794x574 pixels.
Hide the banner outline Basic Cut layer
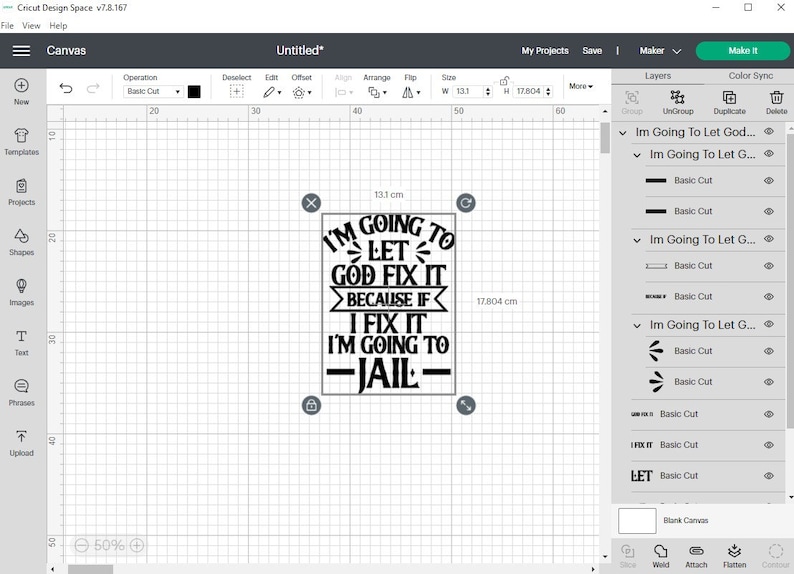769,266
